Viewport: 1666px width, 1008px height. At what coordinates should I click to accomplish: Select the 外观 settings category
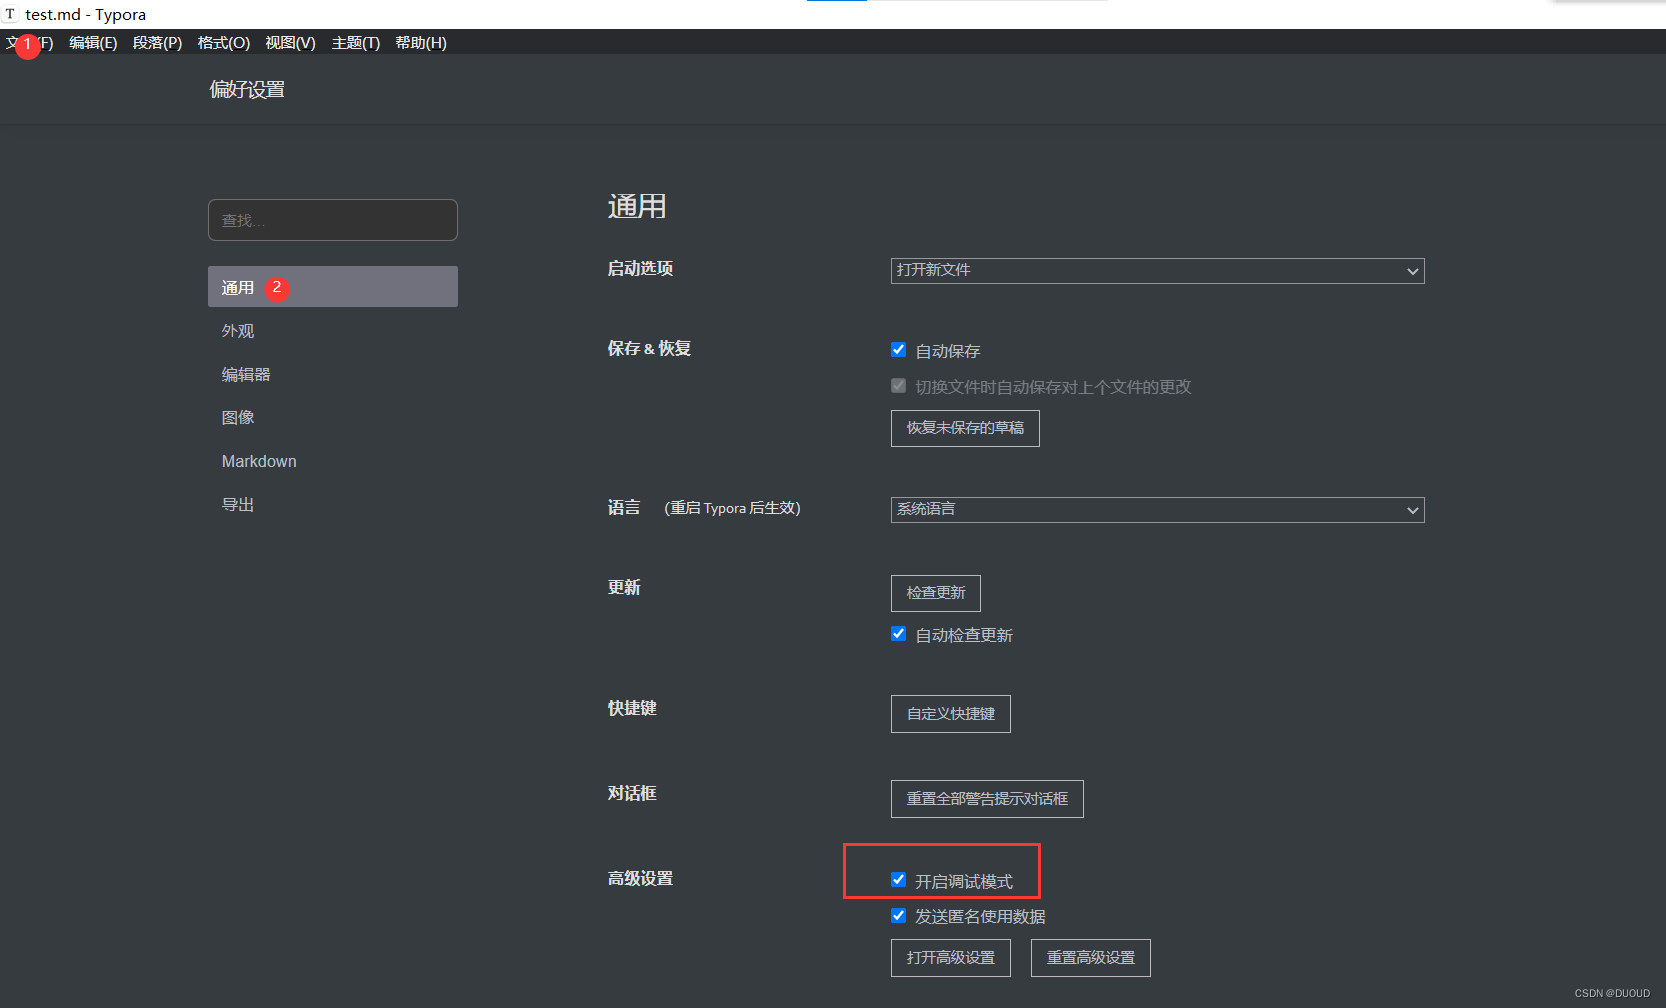[333, 331]
